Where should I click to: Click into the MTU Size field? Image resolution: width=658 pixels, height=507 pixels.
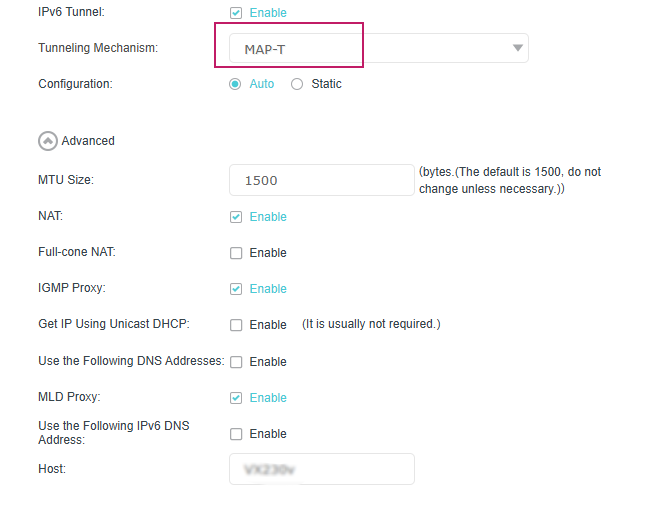click(x=322, y=180)
